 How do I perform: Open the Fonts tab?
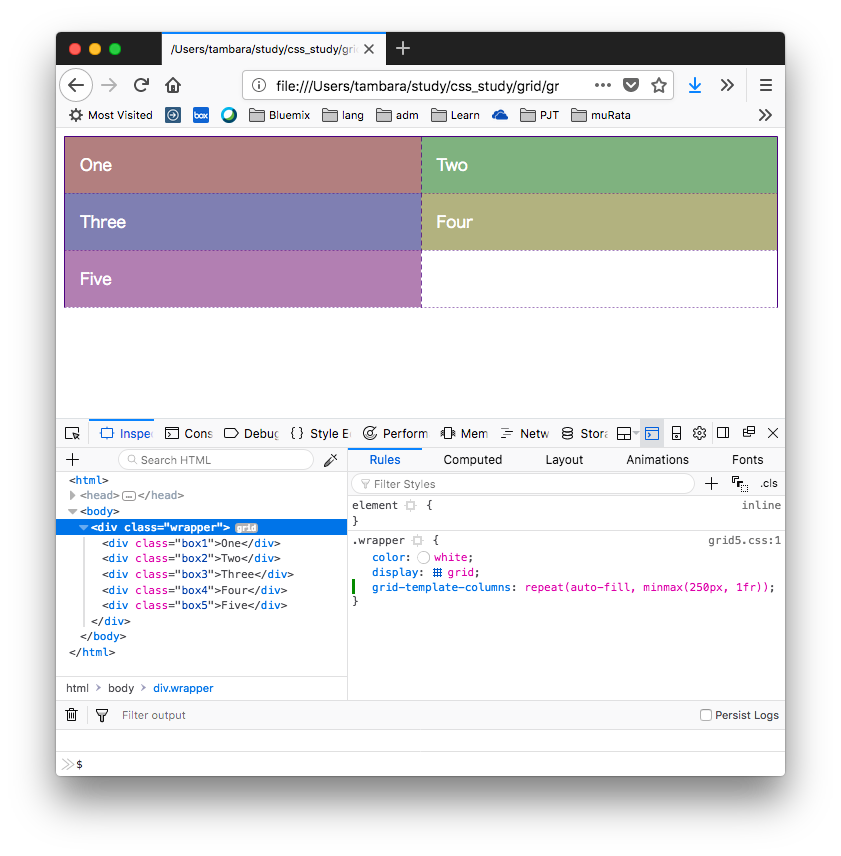[747, 460]
